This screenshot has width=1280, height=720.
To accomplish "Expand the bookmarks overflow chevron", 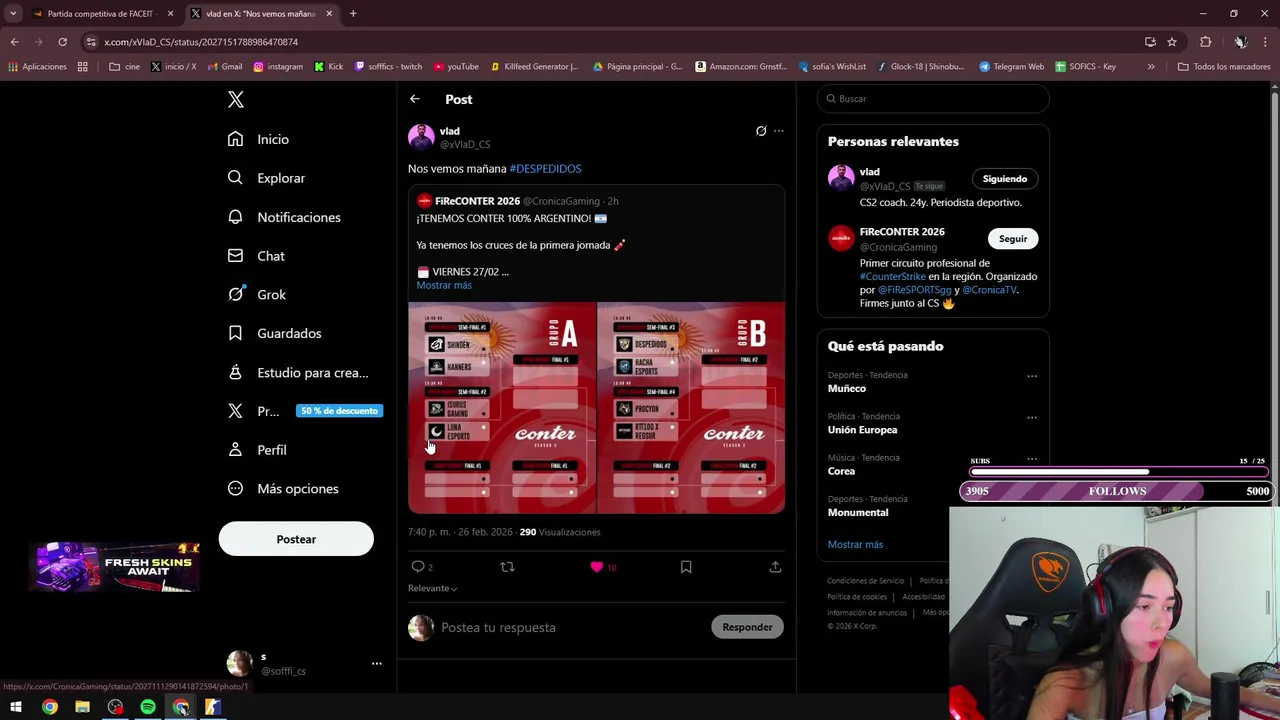I will point(1151,67).
